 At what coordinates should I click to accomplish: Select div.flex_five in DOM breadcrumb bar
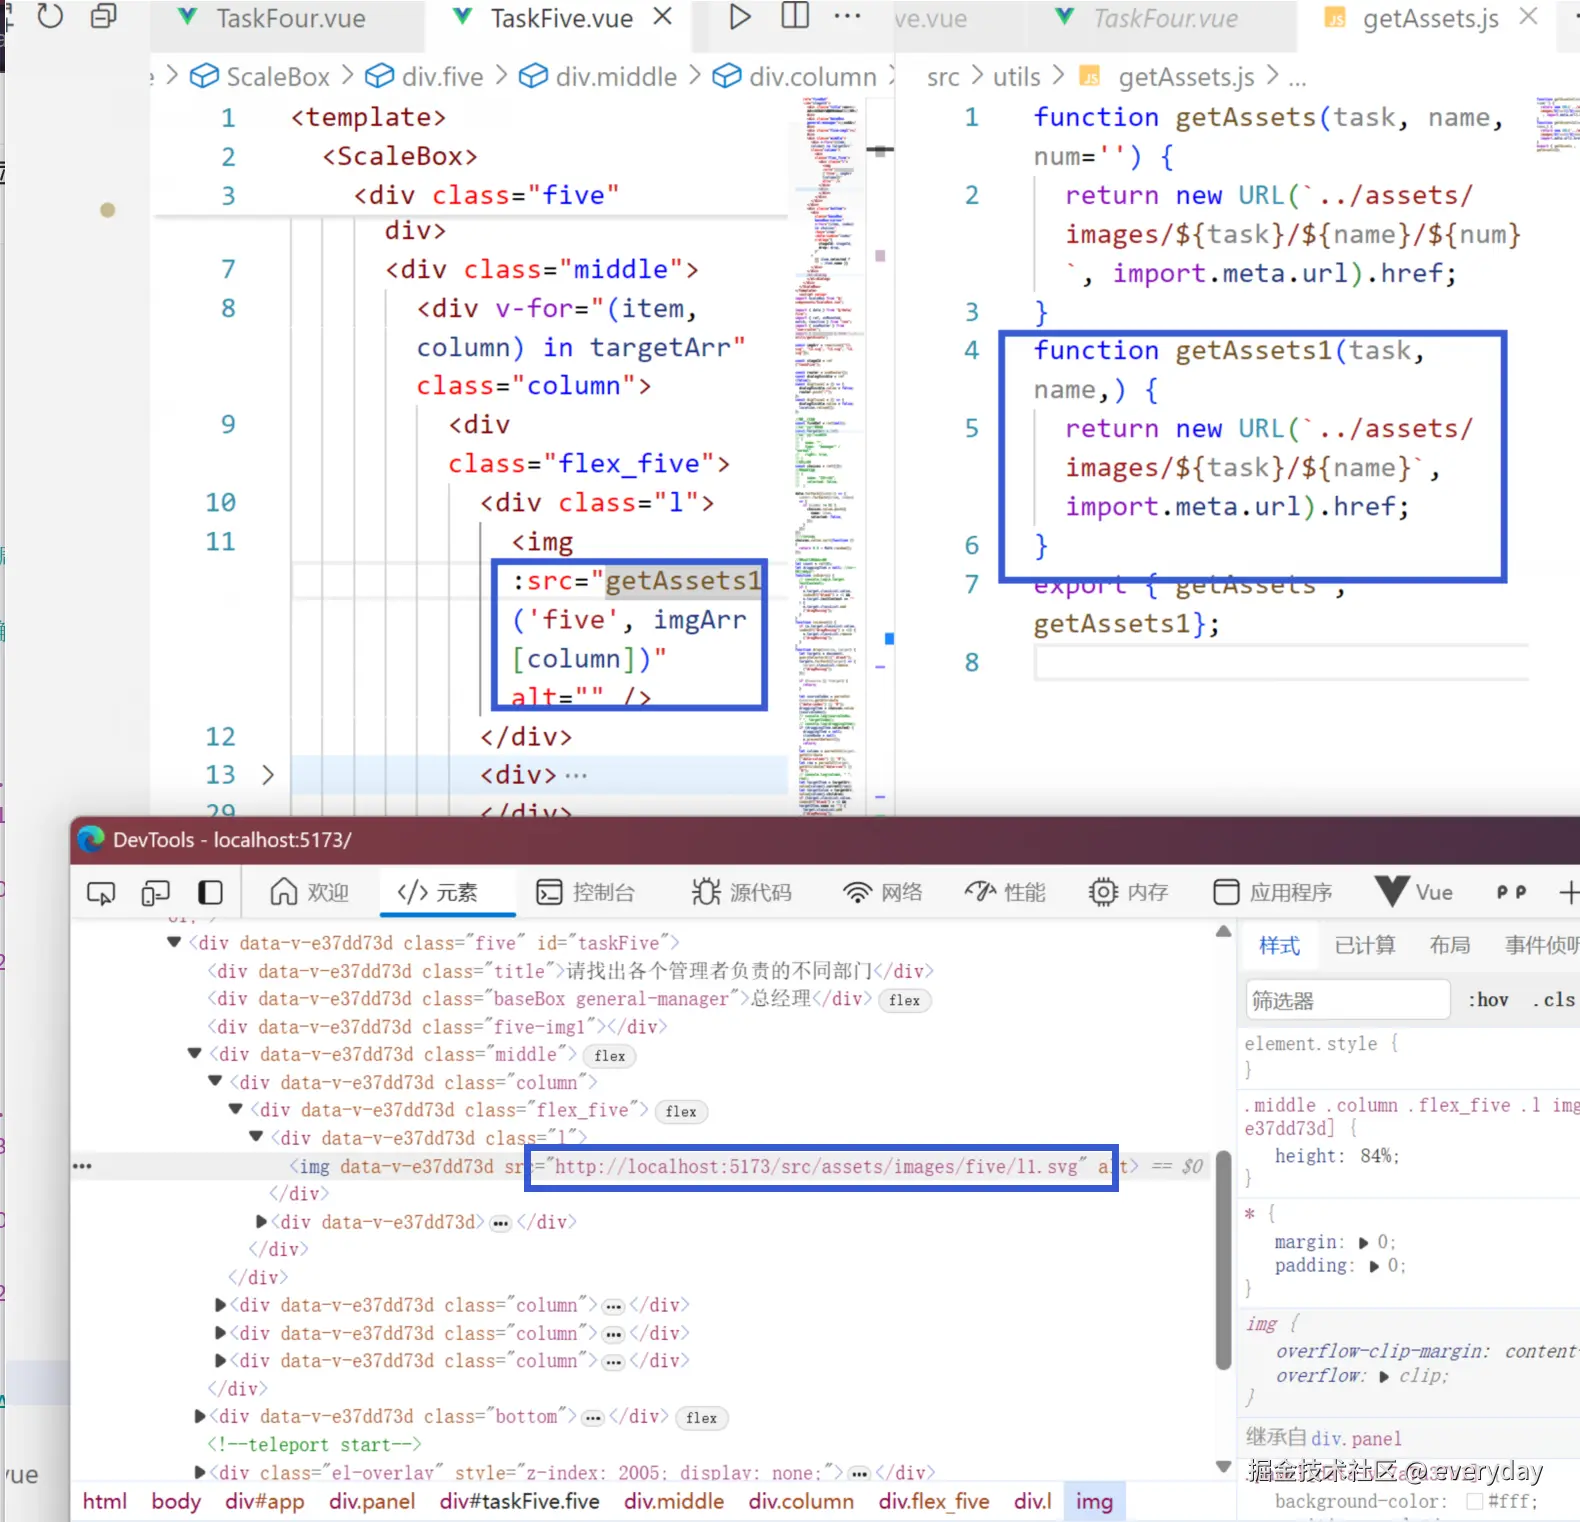(x=934, y=1501)
